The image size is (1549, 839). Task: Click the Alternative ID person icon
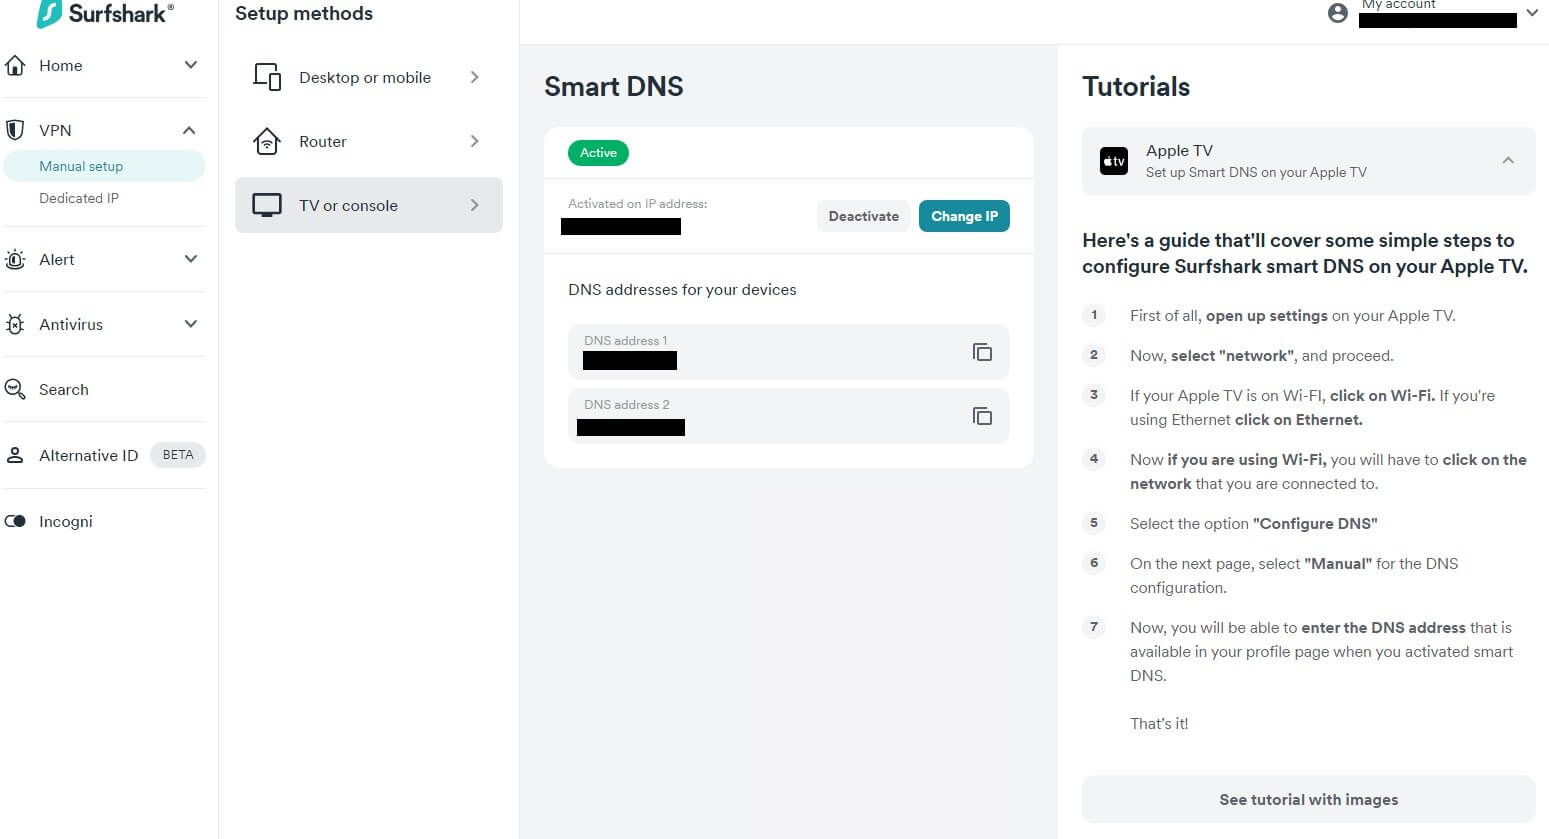[15, 455]
